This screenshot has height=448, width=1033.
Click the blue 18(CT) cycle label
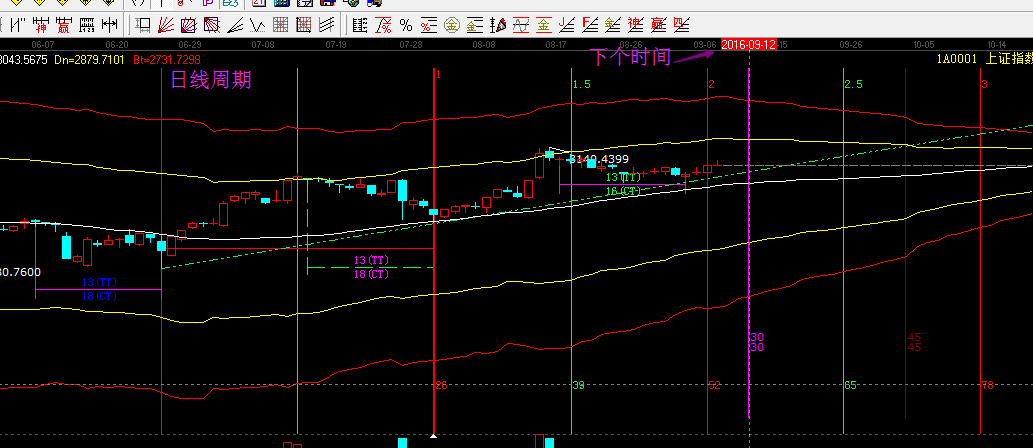(x=99, y=296)
